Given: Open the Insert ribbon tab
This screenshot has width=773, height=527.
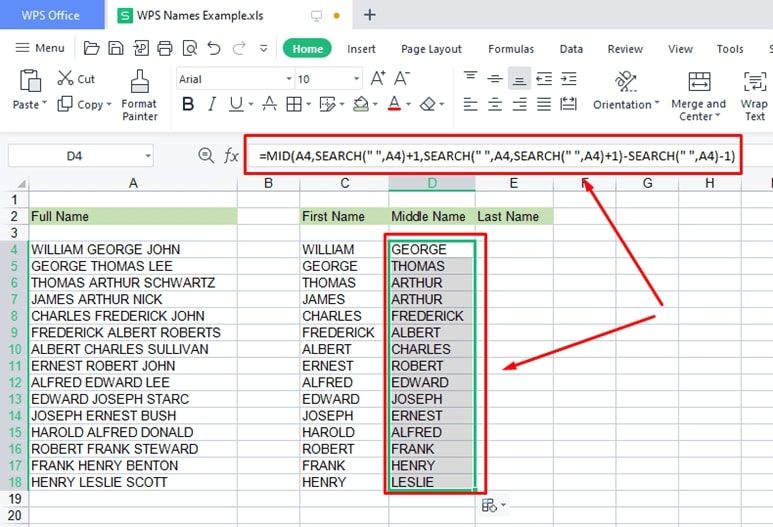Looking at the screenshot, I should click(361, 49).
